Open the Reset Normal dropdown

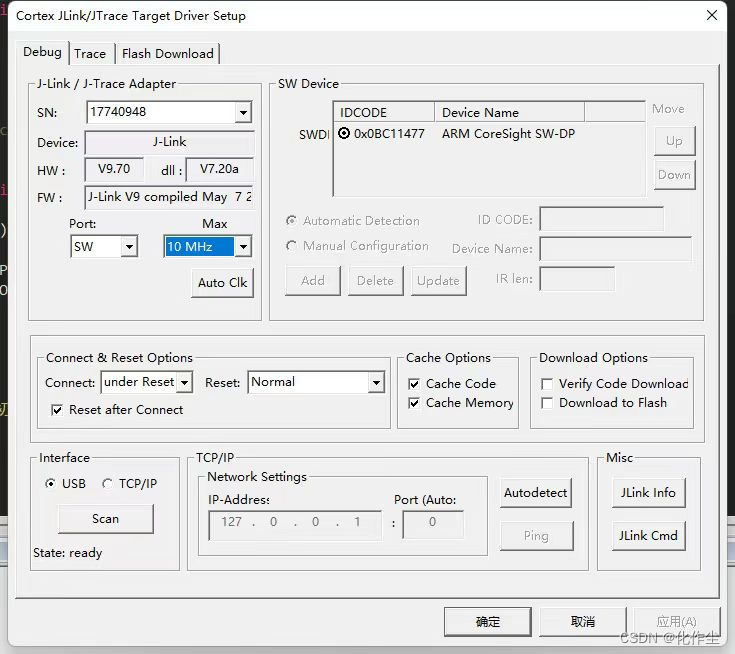pos(376,383)
